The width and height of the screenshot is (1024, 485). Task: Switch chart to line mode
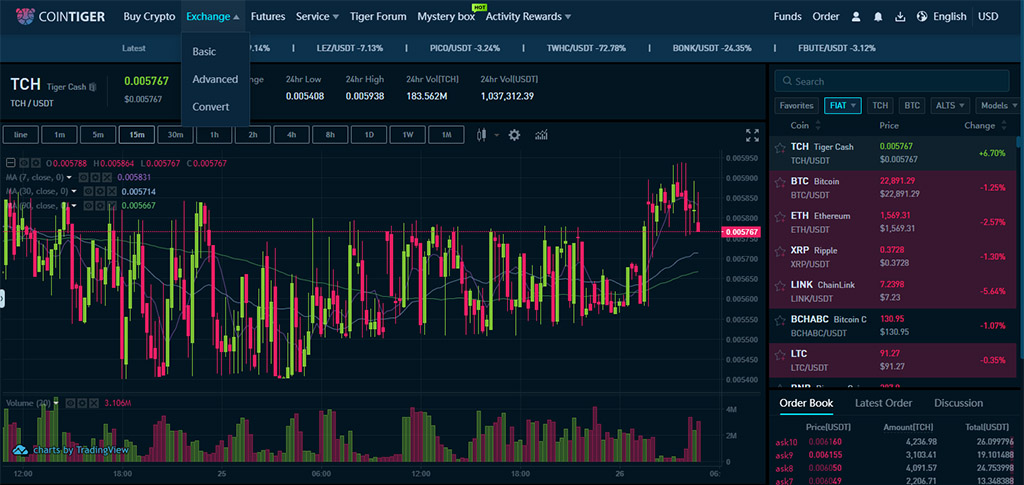[x=21, y=135]
